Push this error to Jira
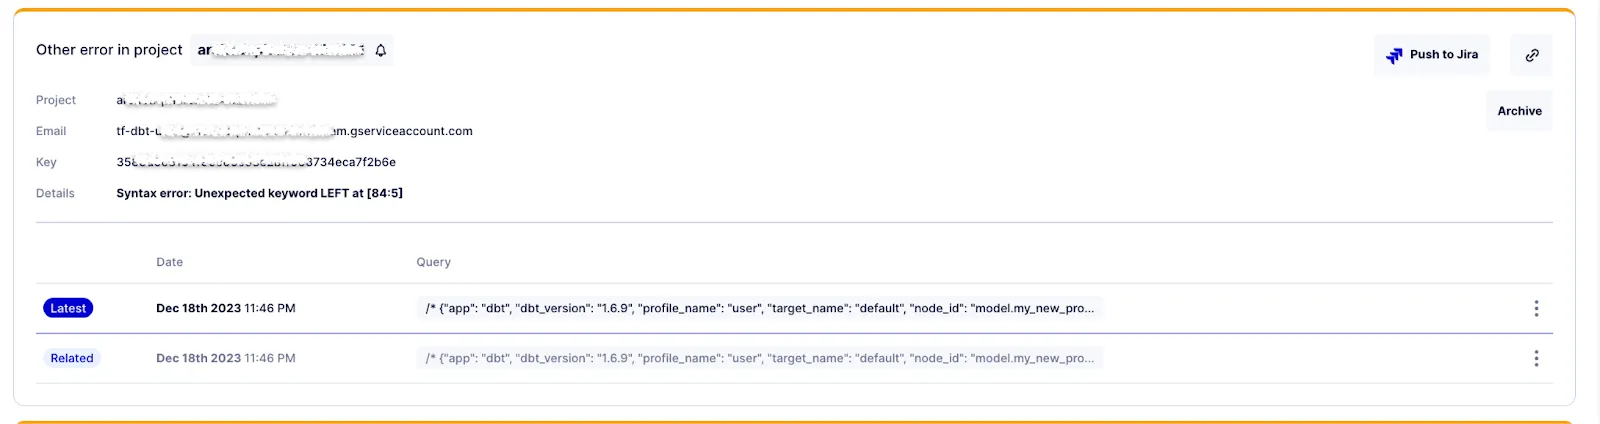This screenshot has width=1600, height=424. tap(1432, 55)
